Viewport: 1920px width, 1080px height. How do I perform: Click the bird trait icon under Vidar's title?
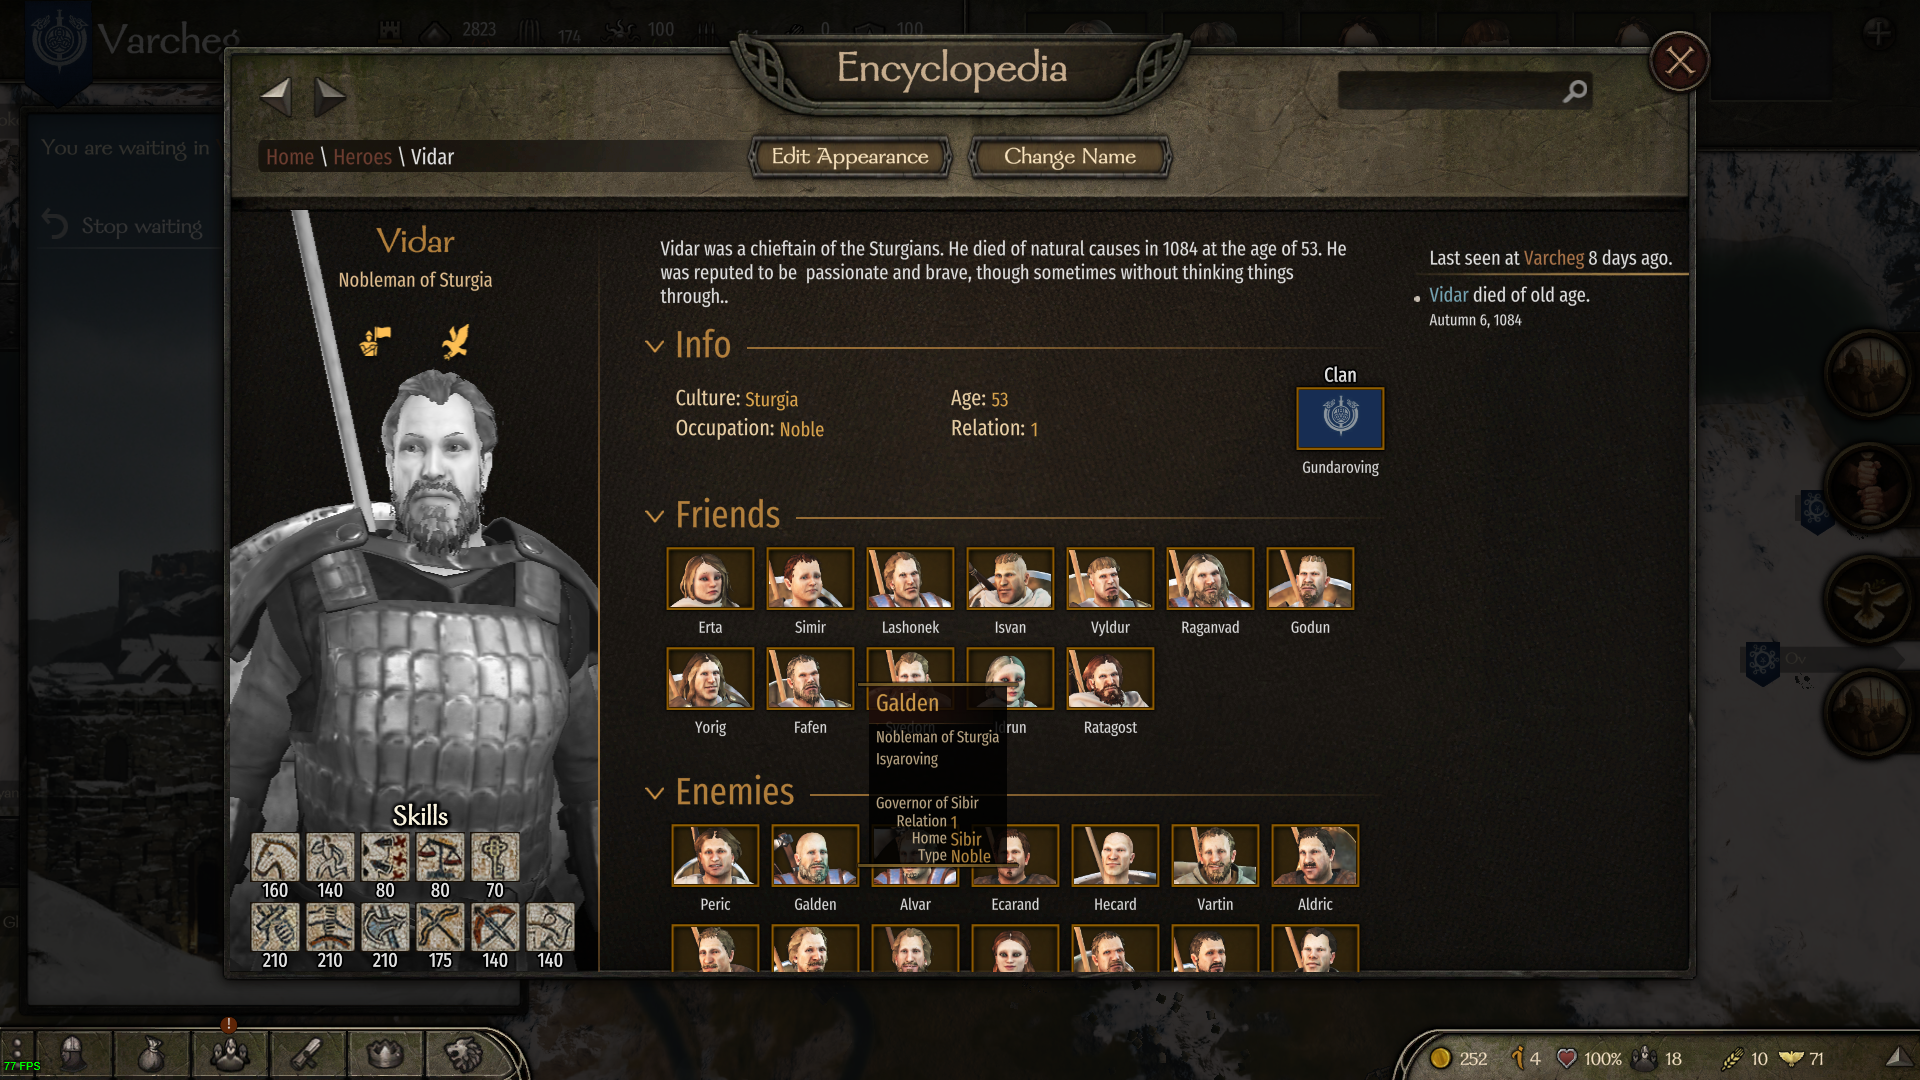pos(455,342)
